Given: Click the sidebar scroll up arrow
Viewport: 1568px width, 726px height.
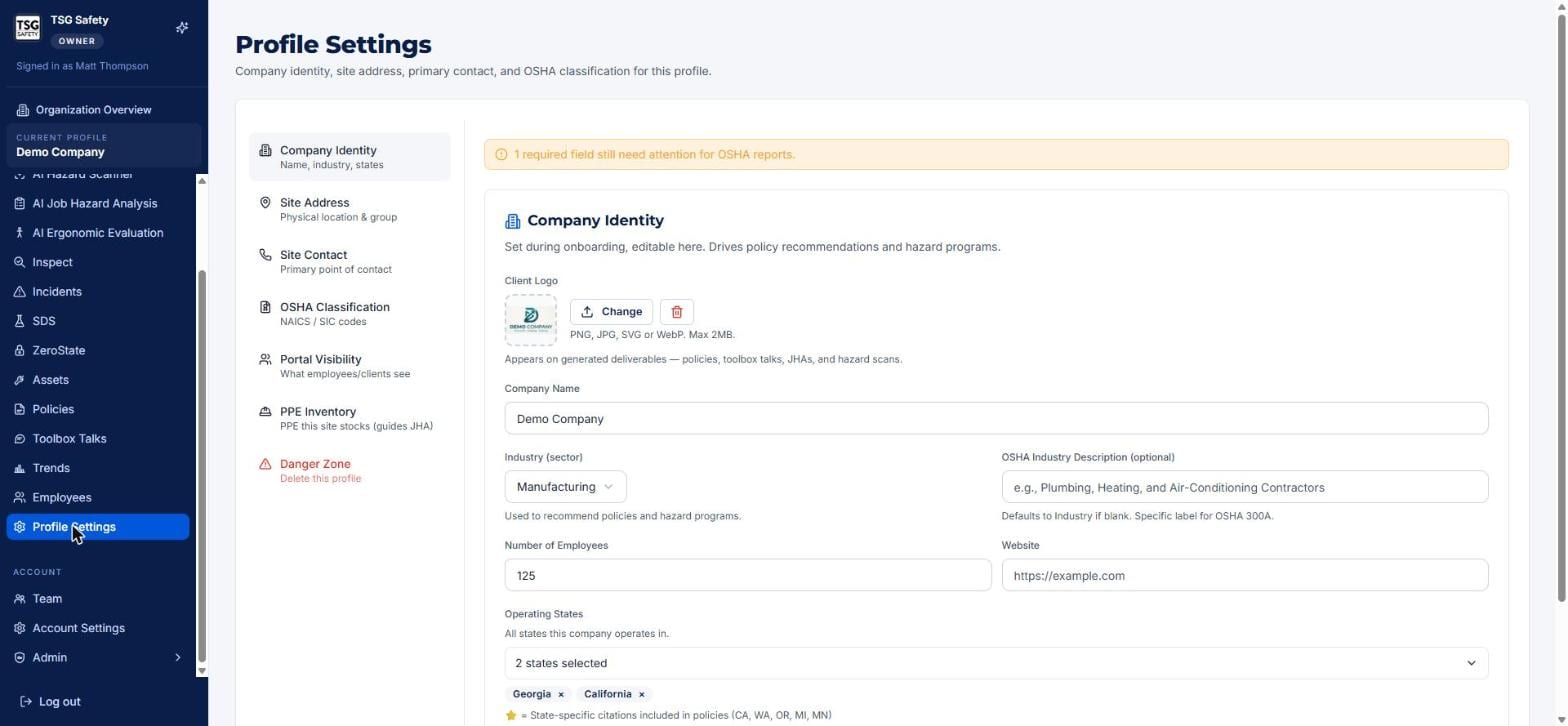Looking at the screenshot, I should (202, 181).
